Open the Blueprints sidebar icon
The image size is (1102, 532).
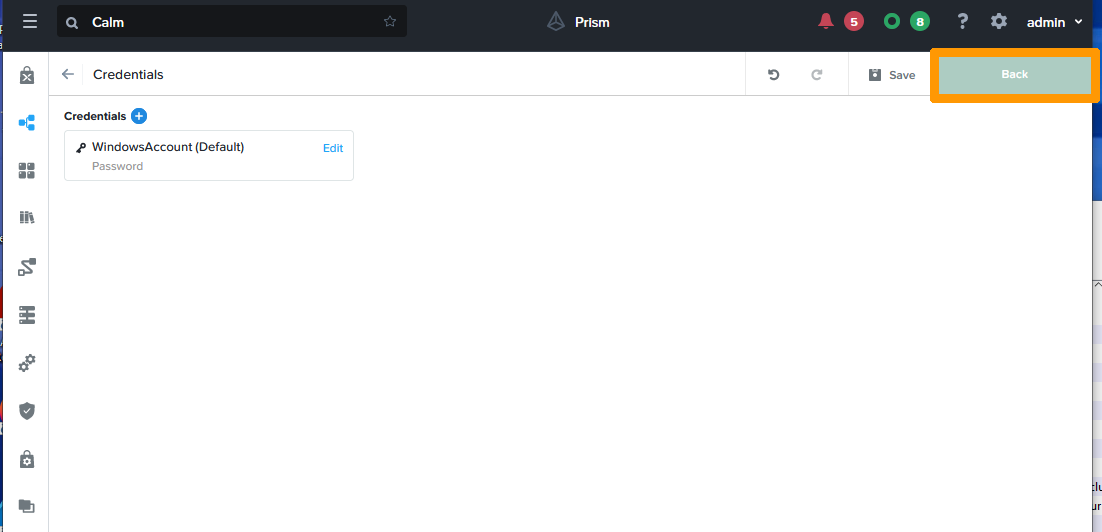pyautogui.click(x=27, y=123)
